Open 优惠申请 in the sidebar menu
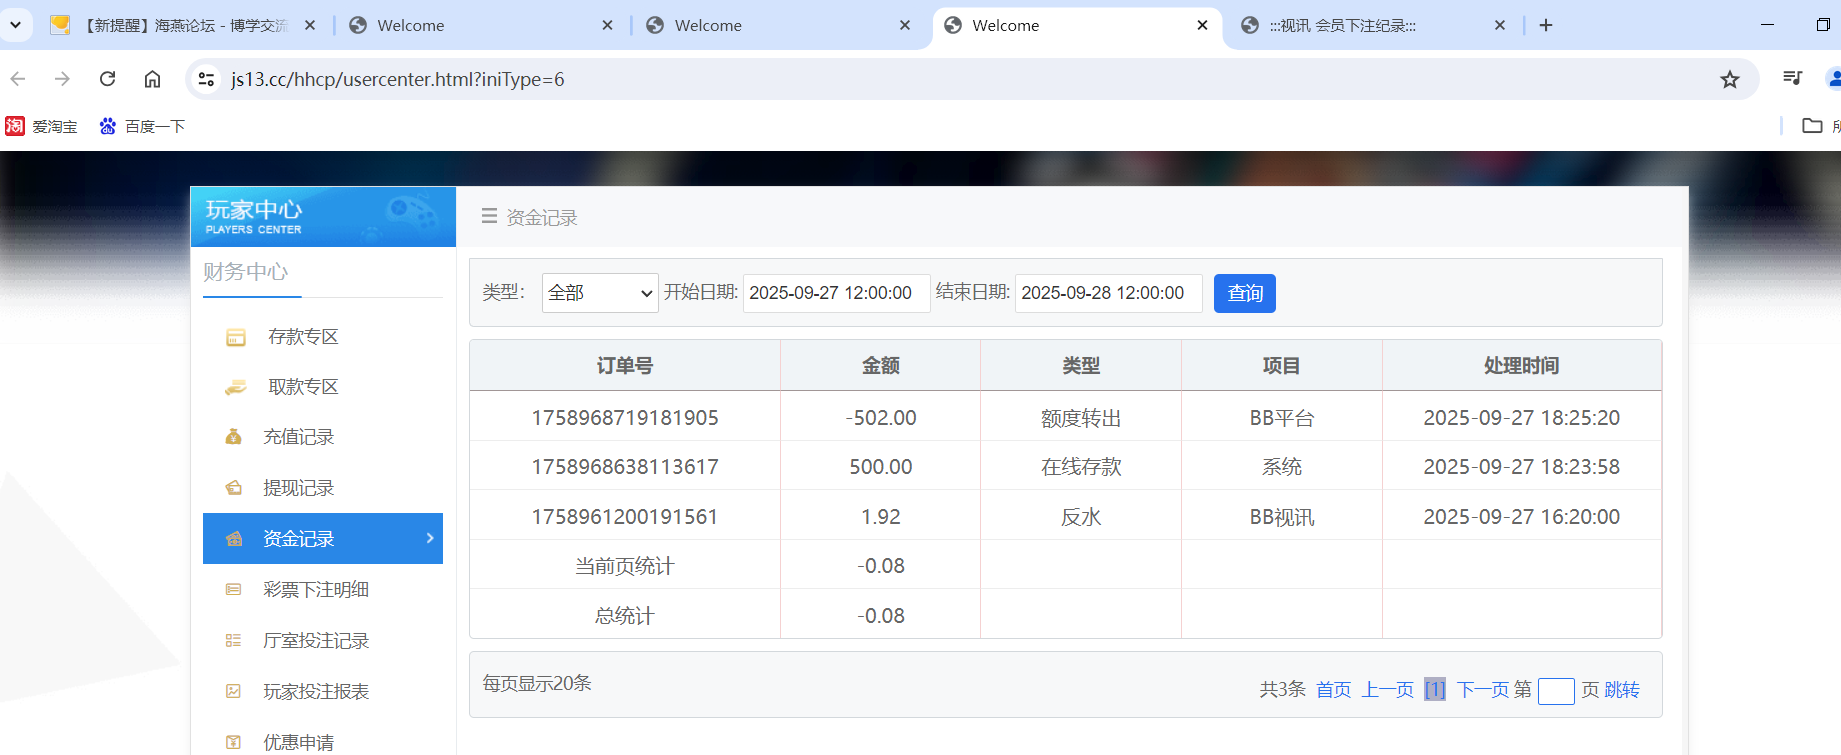 (x=298, y=742)
